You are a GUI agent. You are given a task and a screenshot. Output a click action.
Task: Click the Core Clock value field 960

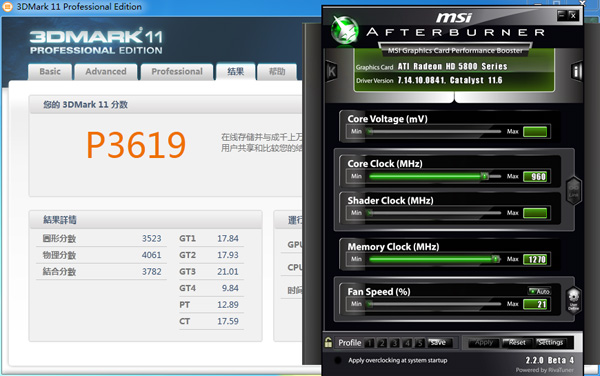click(x=535, y=176)
